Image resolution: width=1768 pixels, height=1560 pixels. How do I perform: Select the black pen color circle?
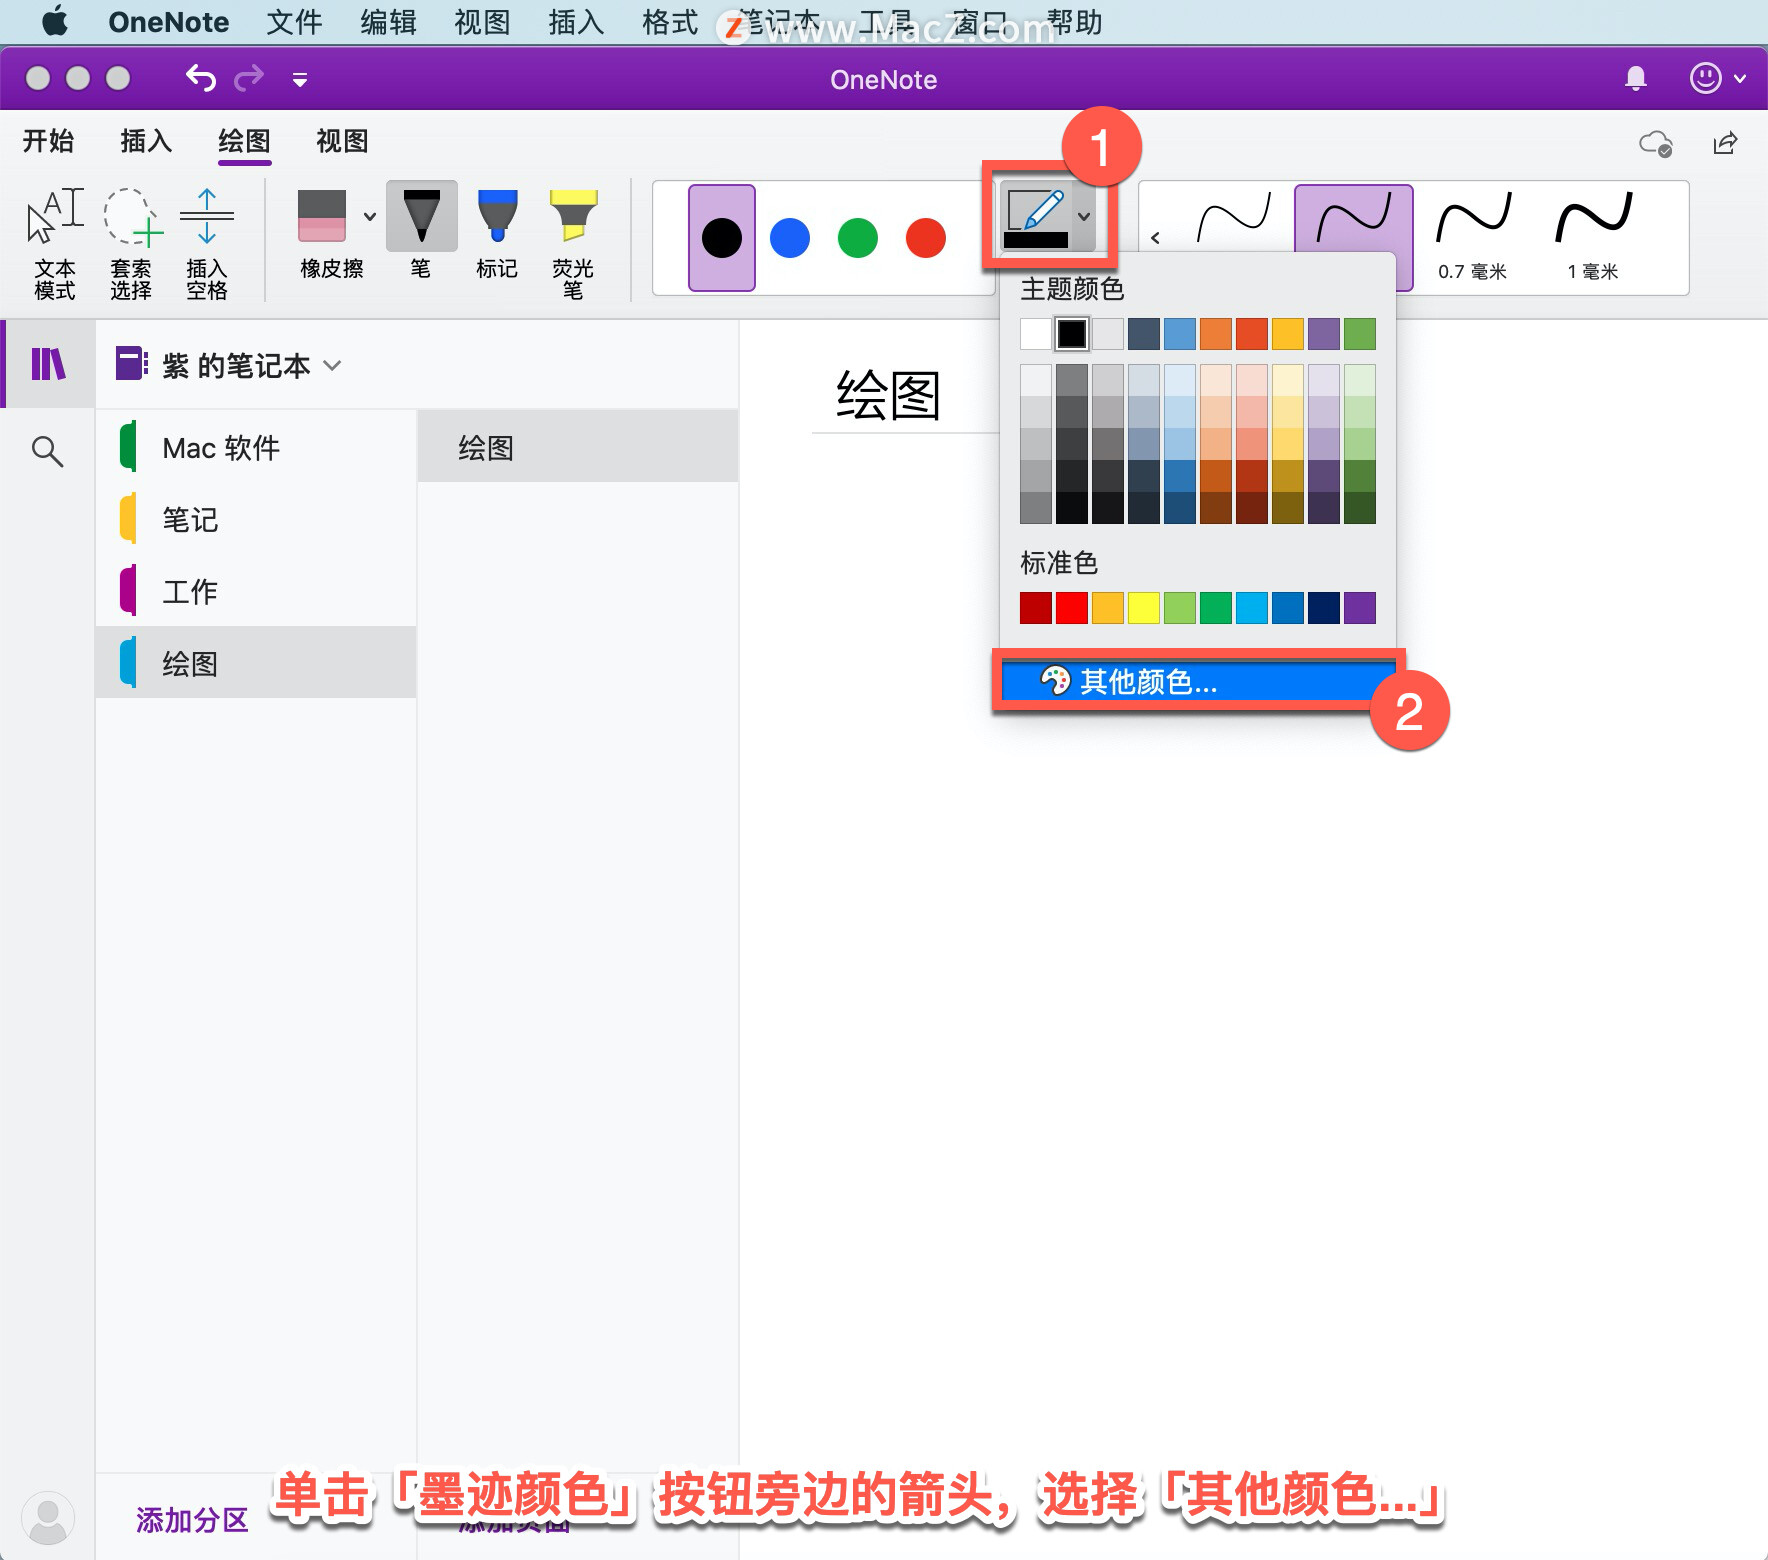pyautogui.click(x=722, y=238)
